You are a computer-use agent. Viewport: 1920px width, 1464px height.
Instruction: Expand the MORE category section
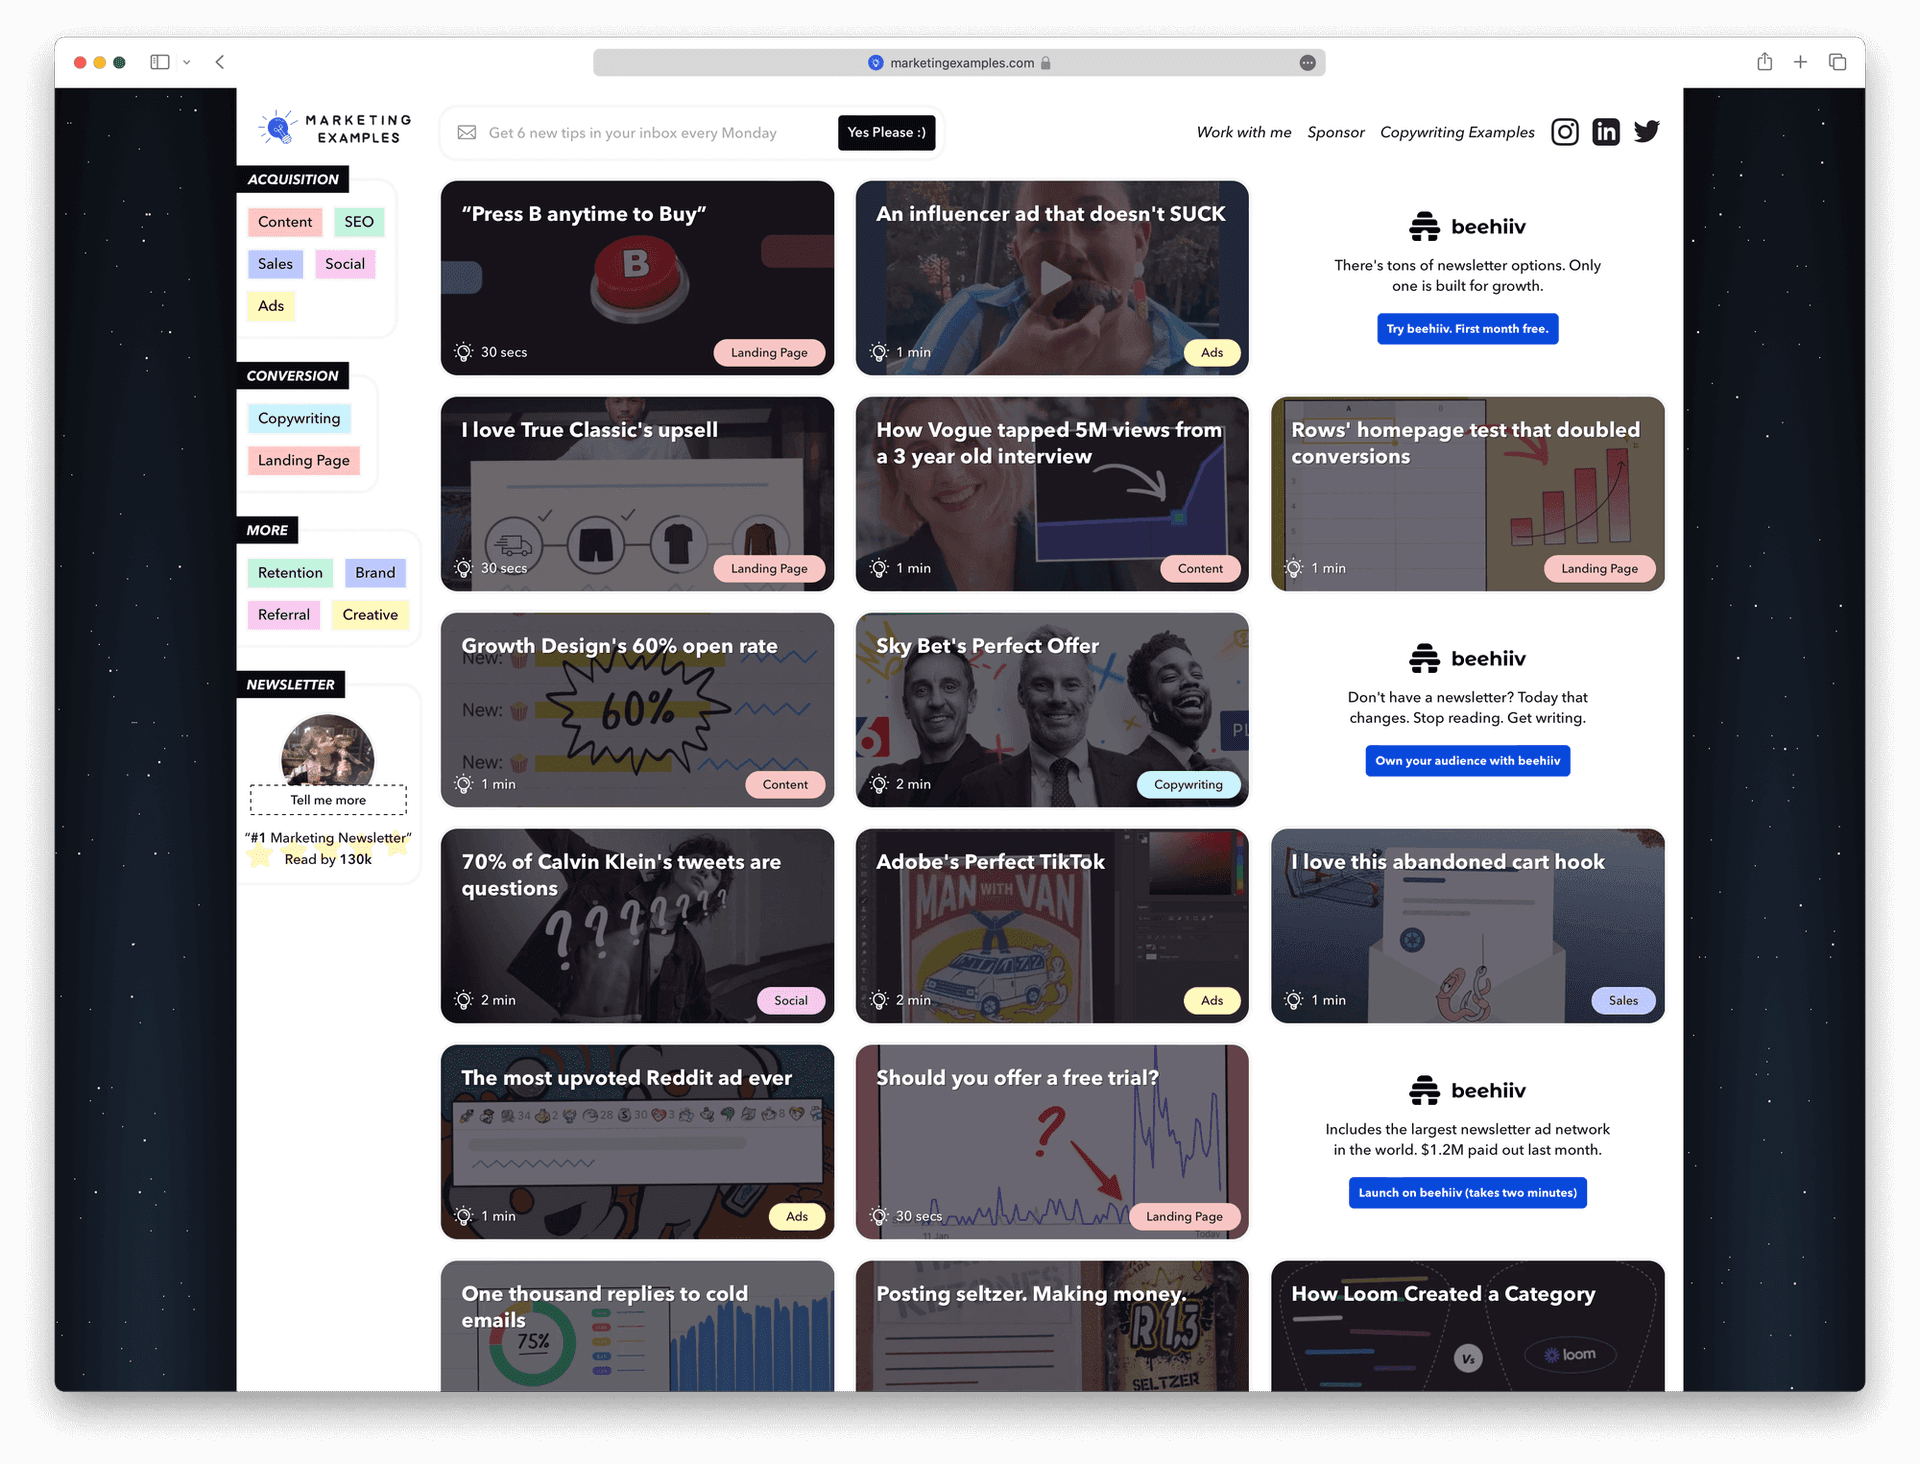271,529
